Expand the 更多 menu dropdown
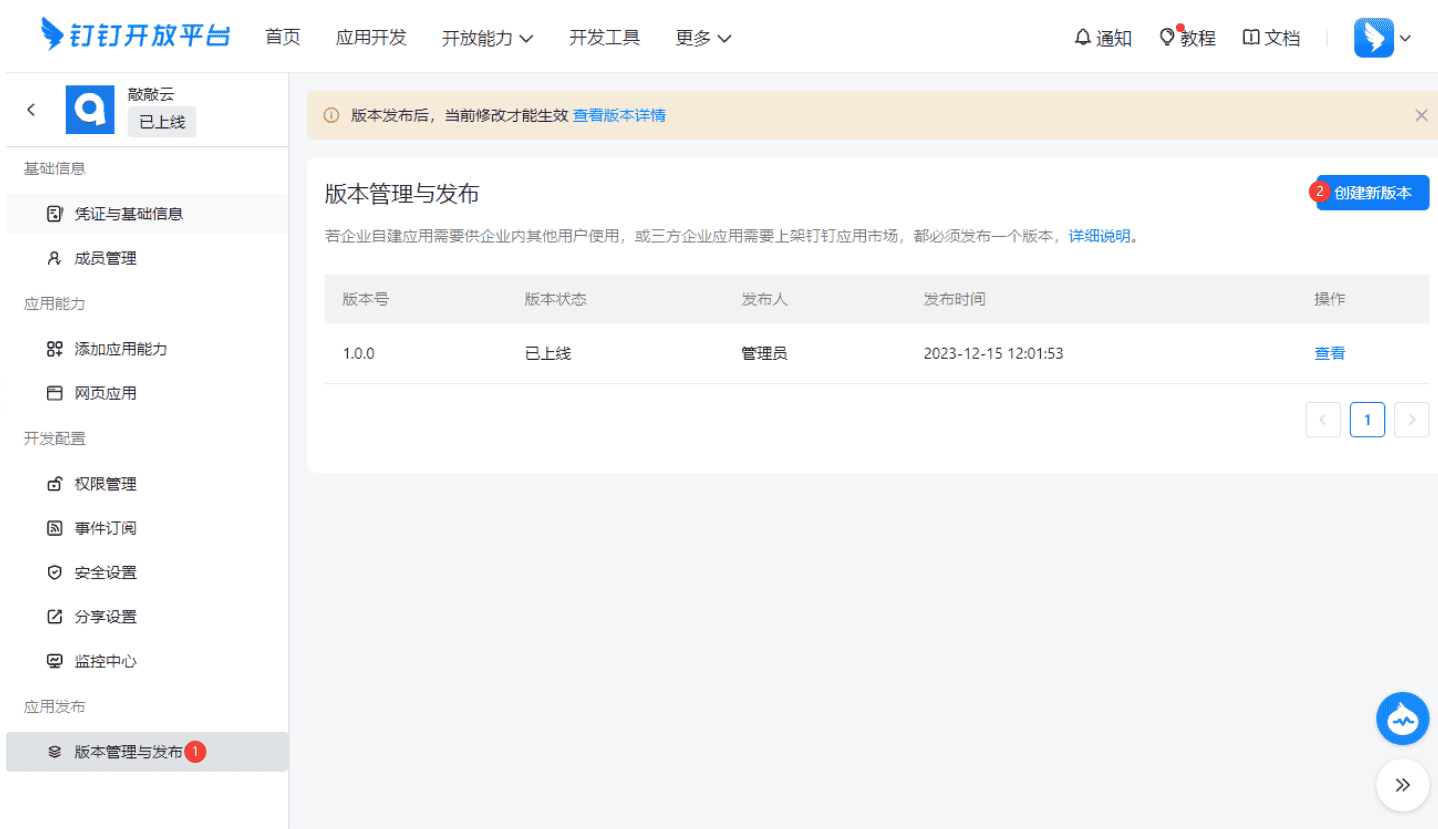 tap(703, 37)
